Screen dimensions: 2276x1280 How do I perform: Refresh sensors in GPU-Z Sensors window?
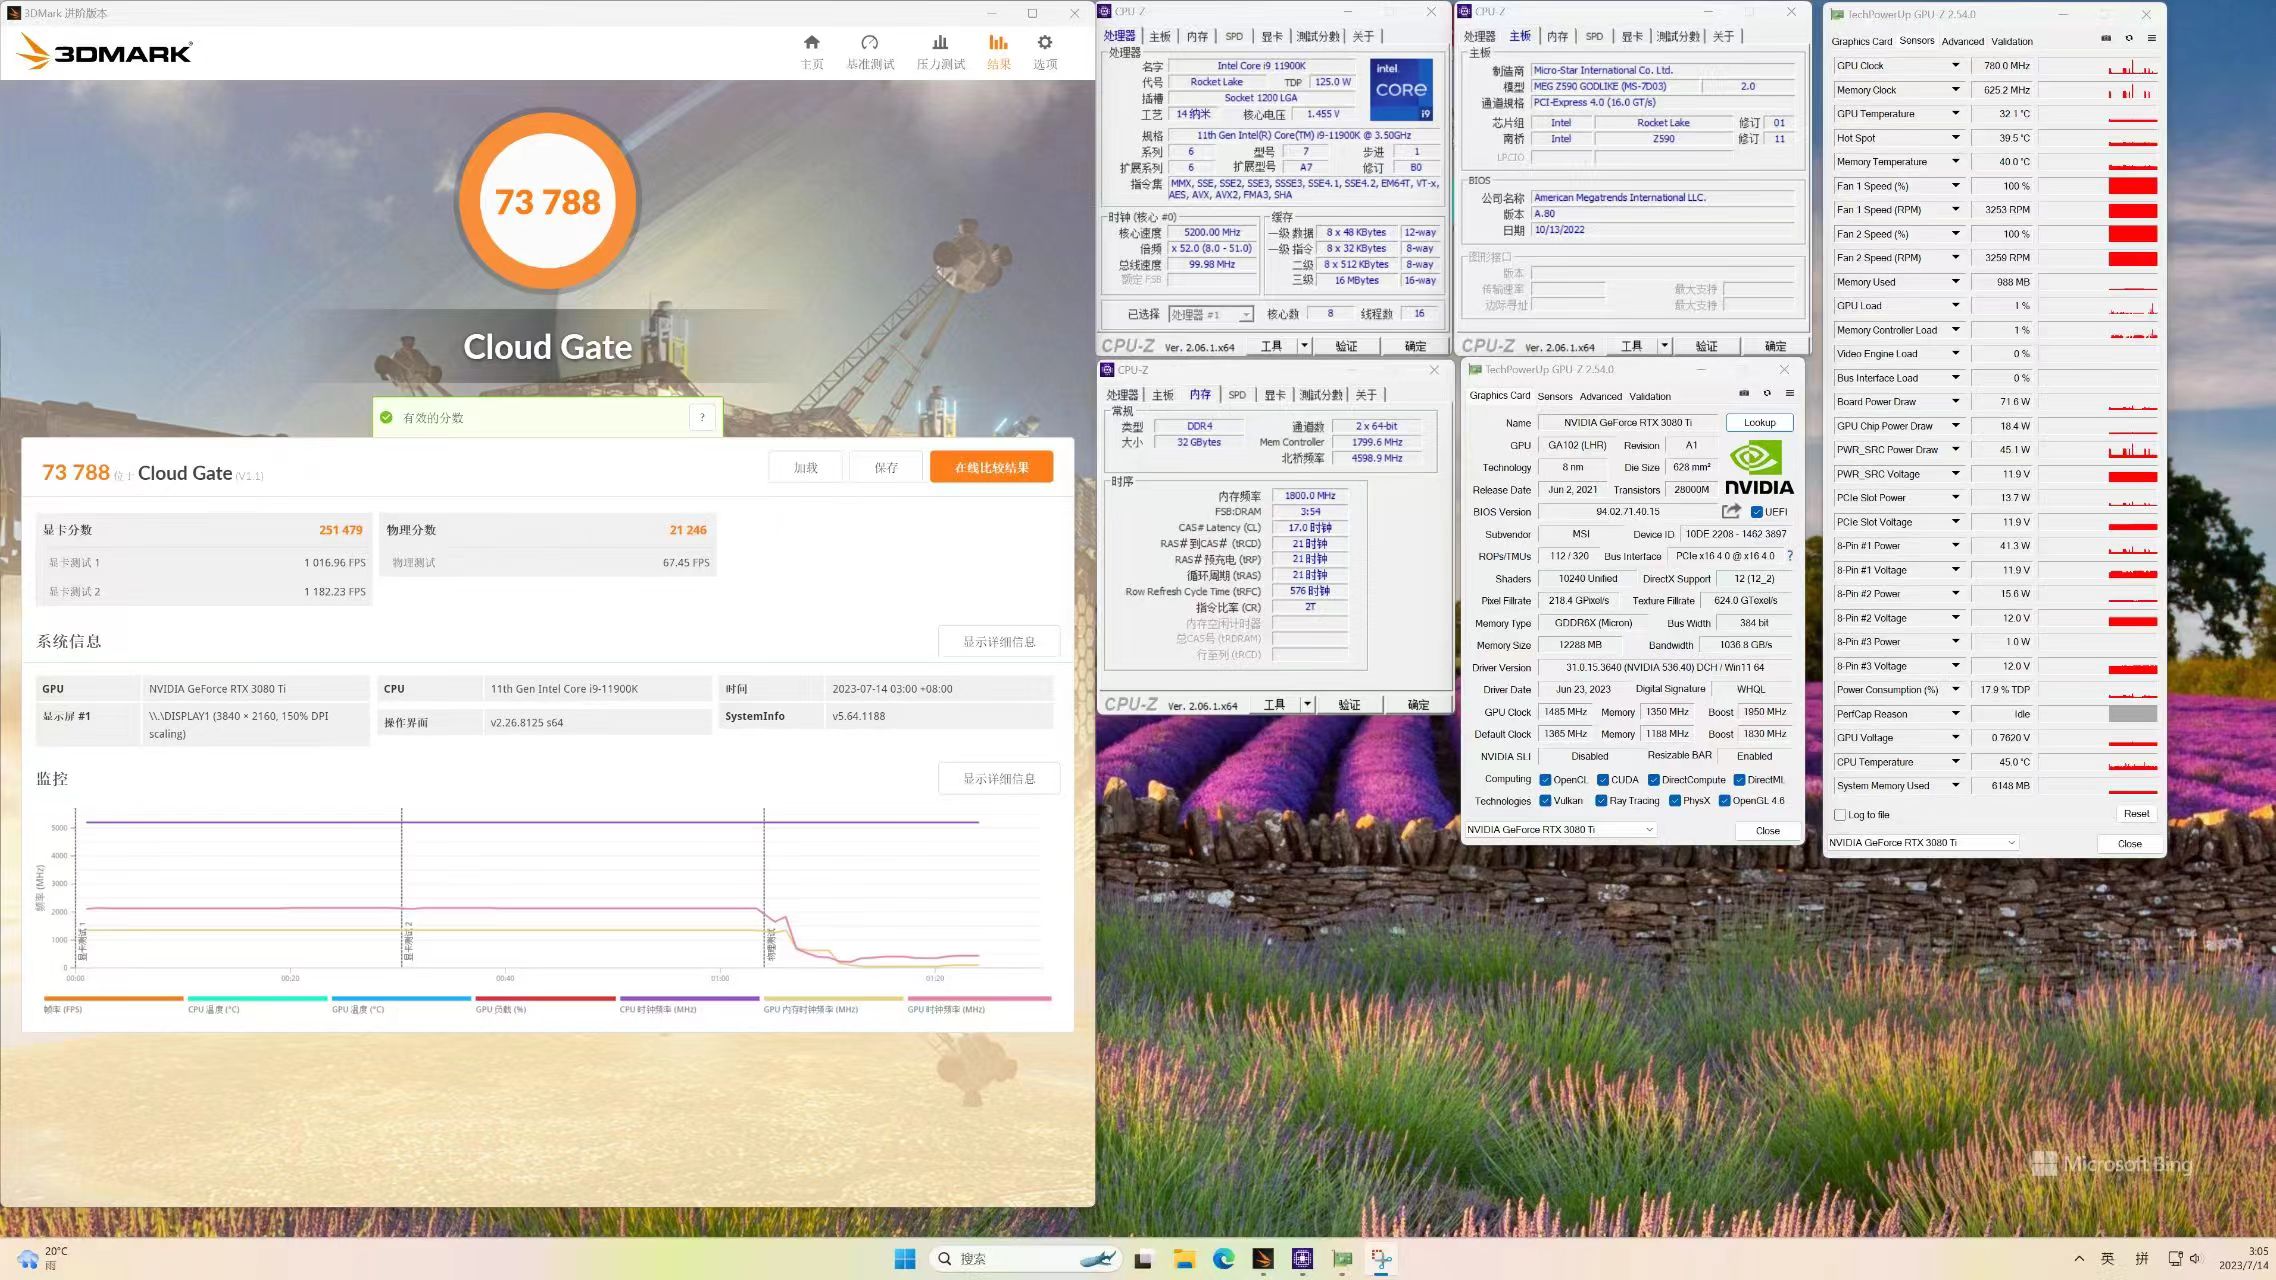point(2129,38)
